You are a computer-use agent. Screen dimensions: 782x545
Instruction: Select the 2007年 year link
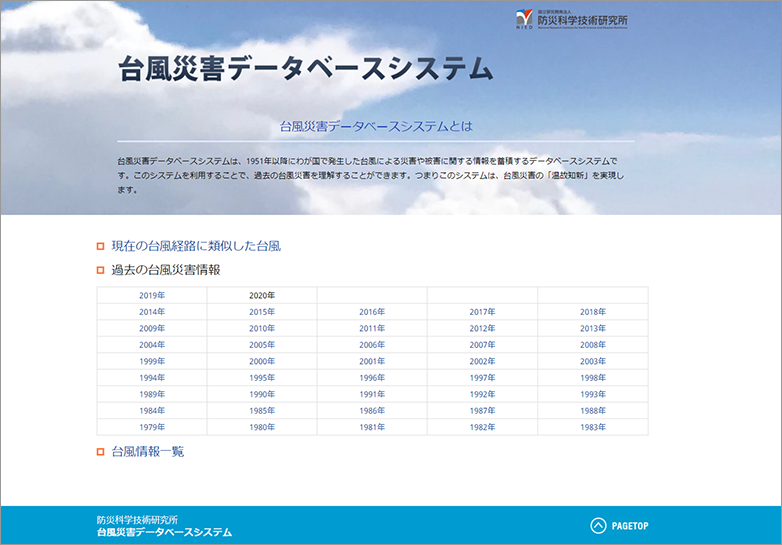pos(482,345)
